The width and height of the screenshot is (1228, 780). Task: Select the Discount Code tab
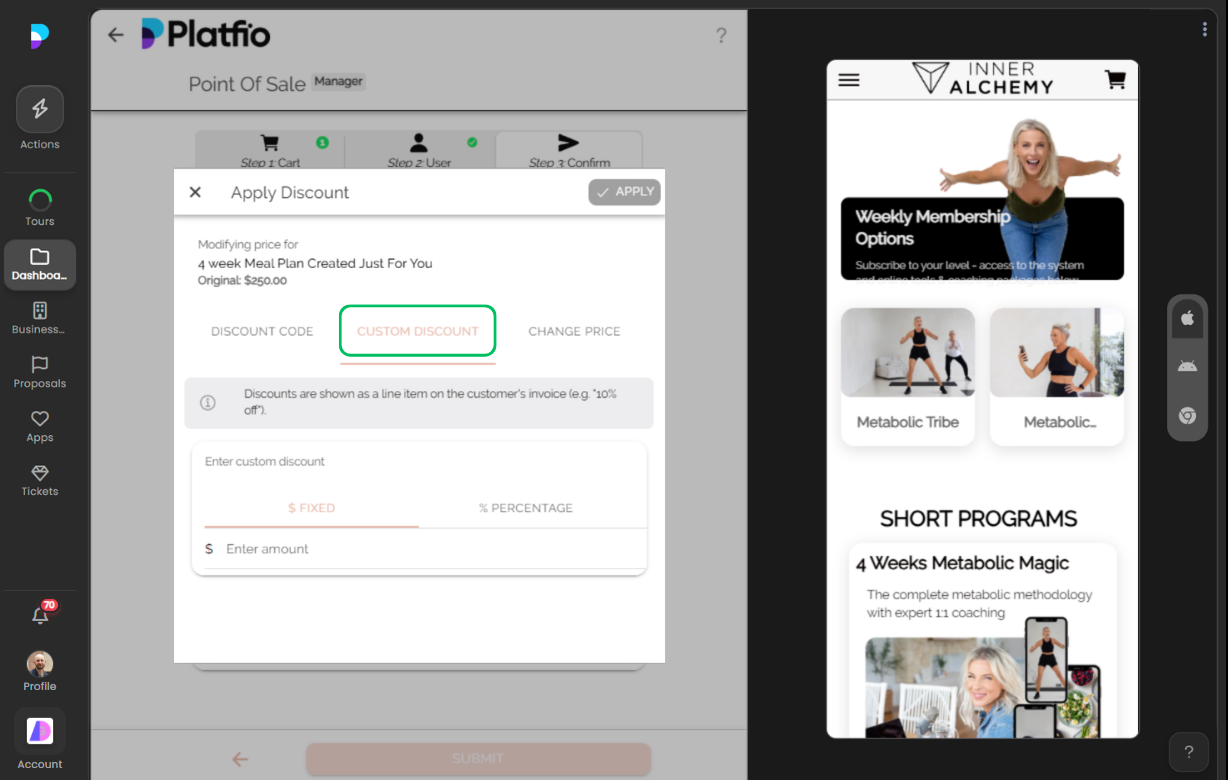coord(262,331)
